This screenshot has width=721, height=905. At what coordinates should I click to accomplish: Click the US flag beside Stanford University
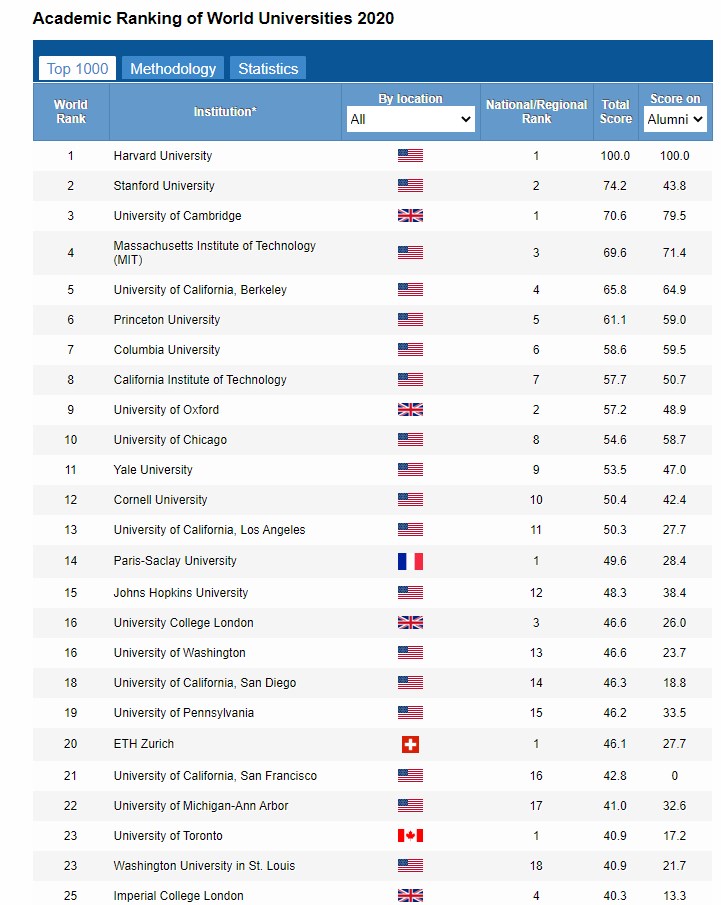(x=410, y=186)
